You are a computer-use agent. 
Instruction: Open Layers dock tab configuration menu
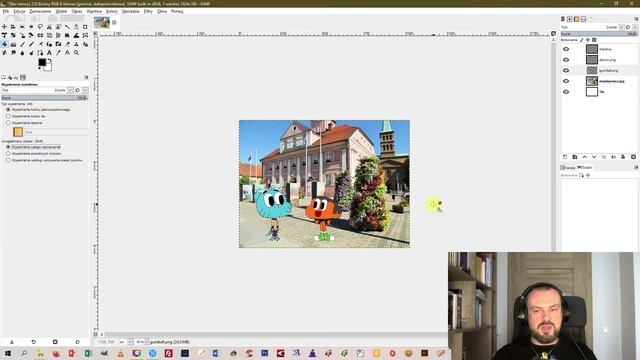click(x=636, y=19)
